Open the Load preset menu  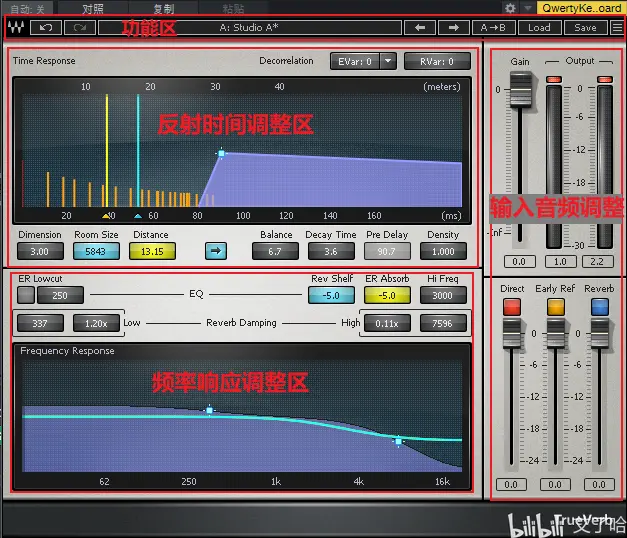(x=539, y=28)
